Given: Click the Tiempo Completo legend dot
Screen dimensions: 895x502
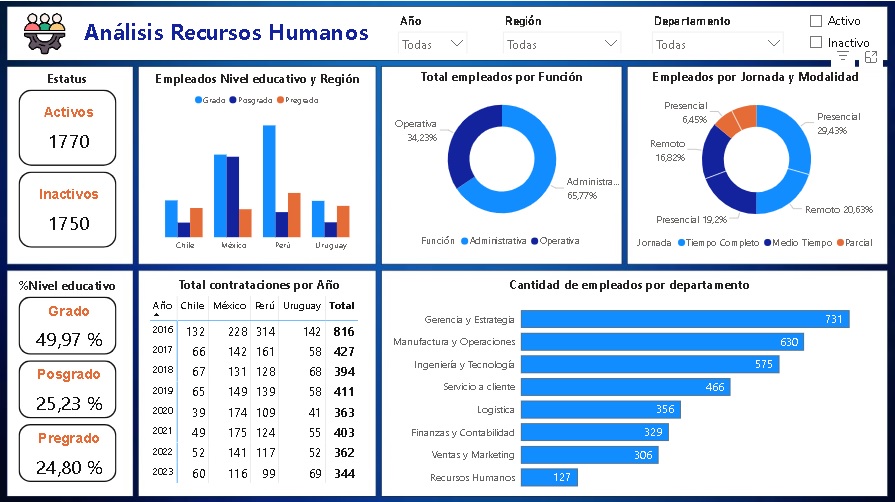Looking at the screenshot, I should [681, 242].
